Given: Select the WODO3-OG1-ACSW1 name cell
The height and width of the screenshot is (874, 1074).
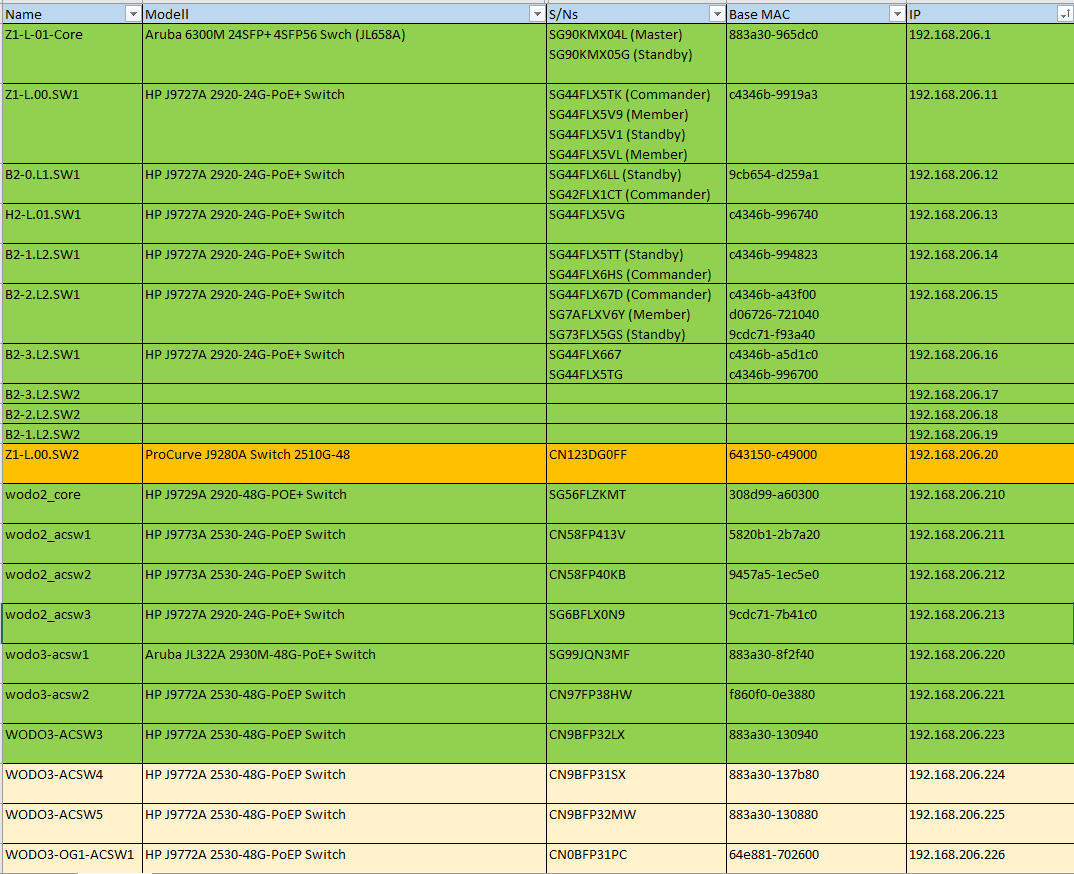Looking at the screenshot, I should tap(72, 858).
